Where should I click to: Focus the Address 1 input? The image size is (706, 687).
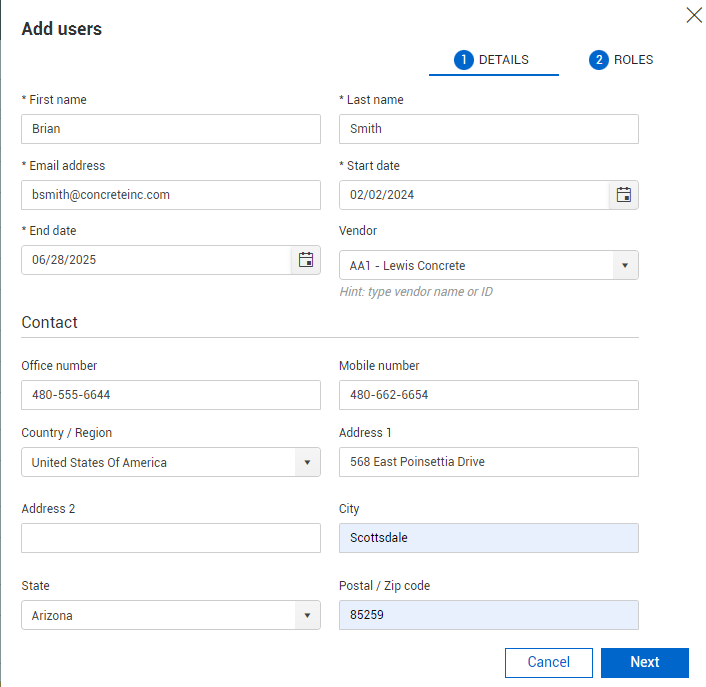click(x=488, y=462)
